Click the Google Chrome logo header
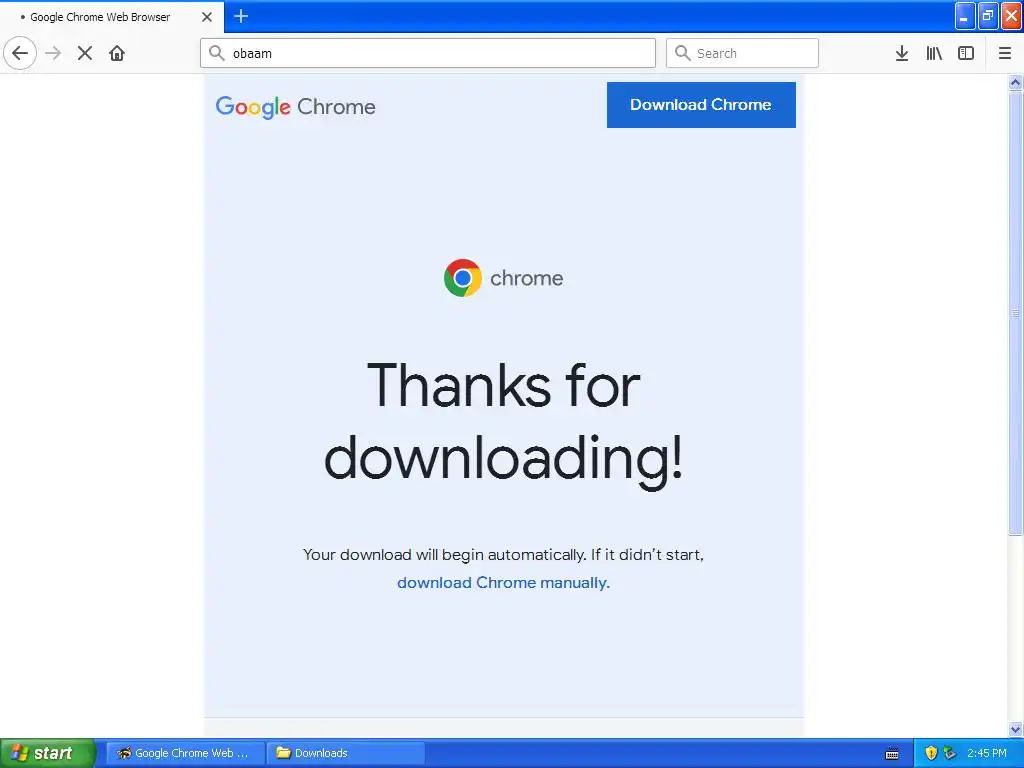This screenshot has width=1024, height=768. tap(295, 106)
